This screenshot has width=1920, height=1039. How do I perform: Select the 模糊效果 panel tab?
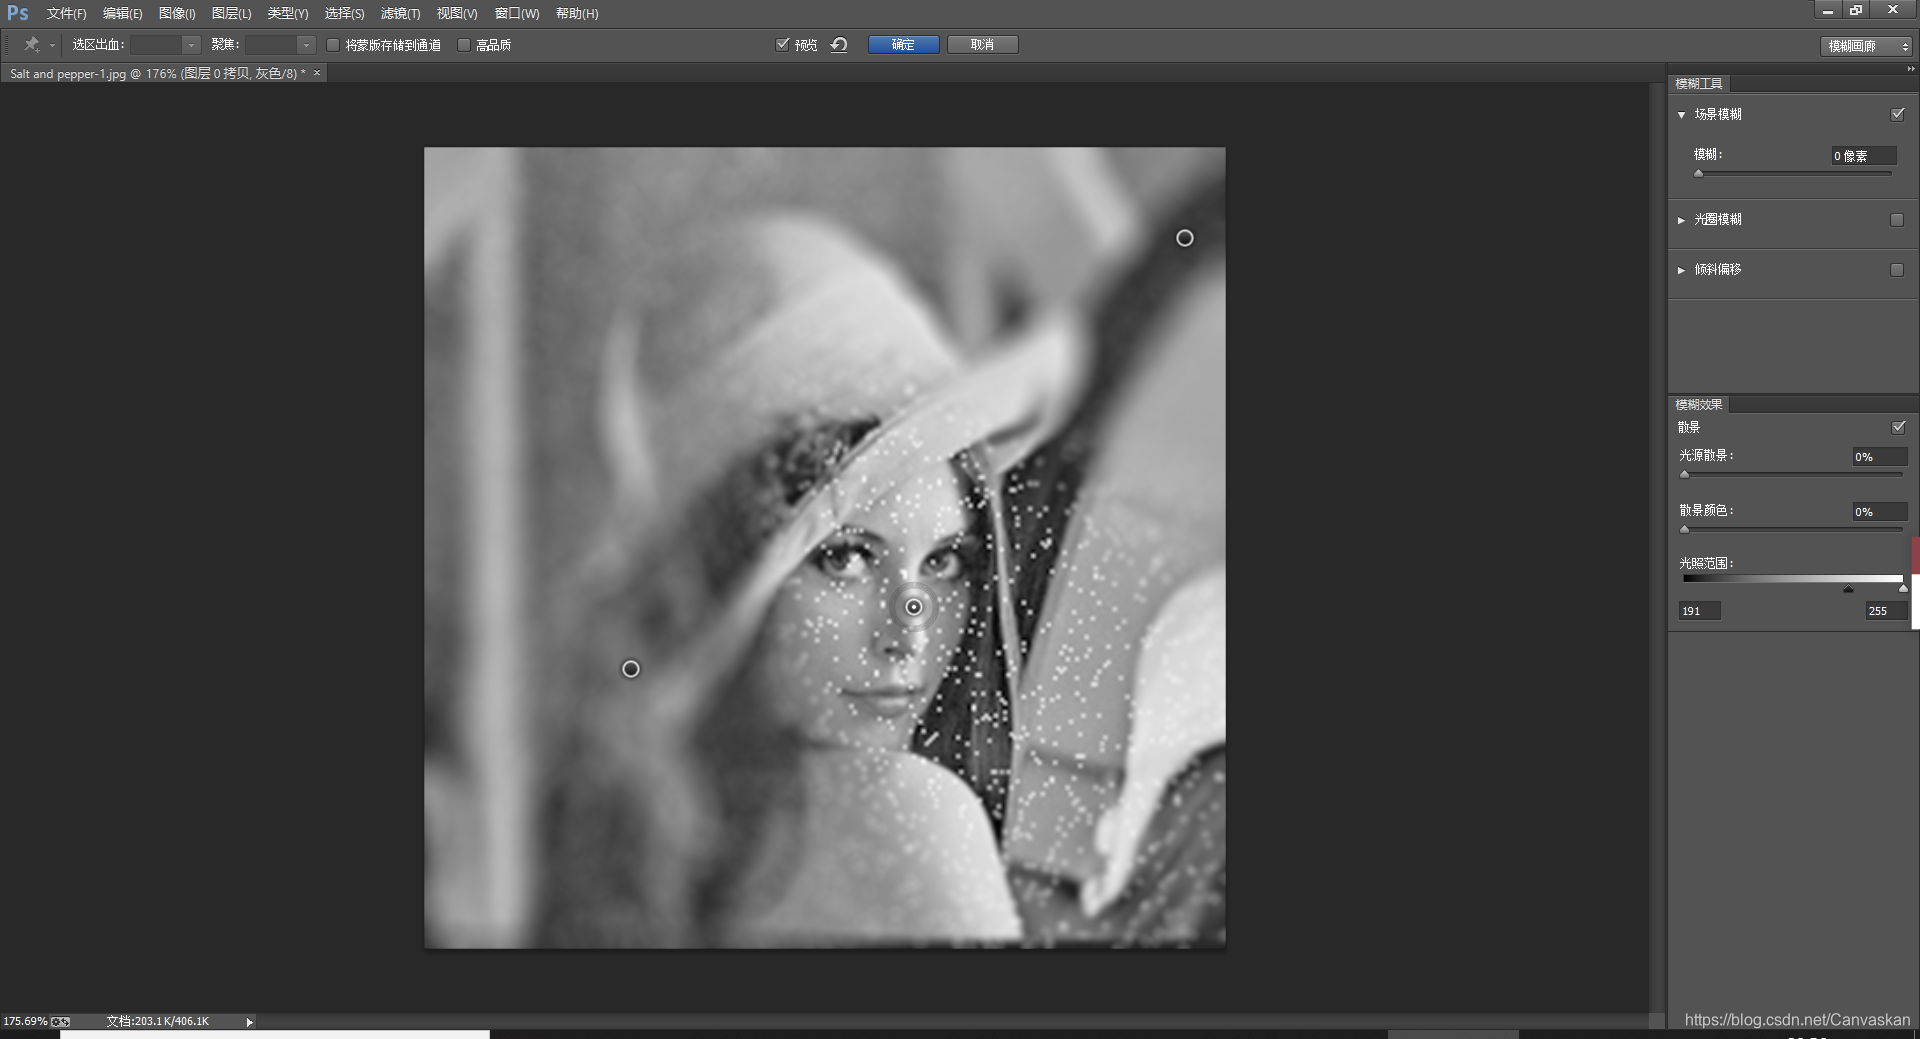coord(1698,405)
